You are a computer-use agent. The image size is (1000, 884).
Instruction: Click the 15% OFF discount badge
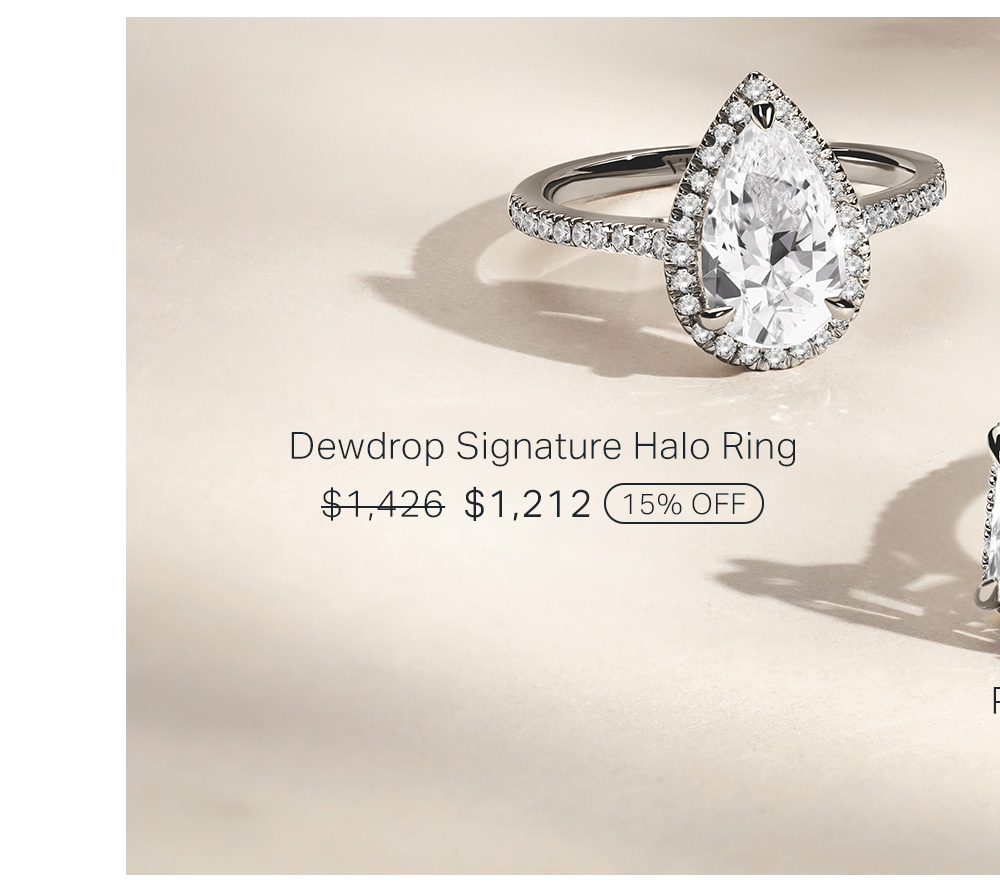[684, 504]
